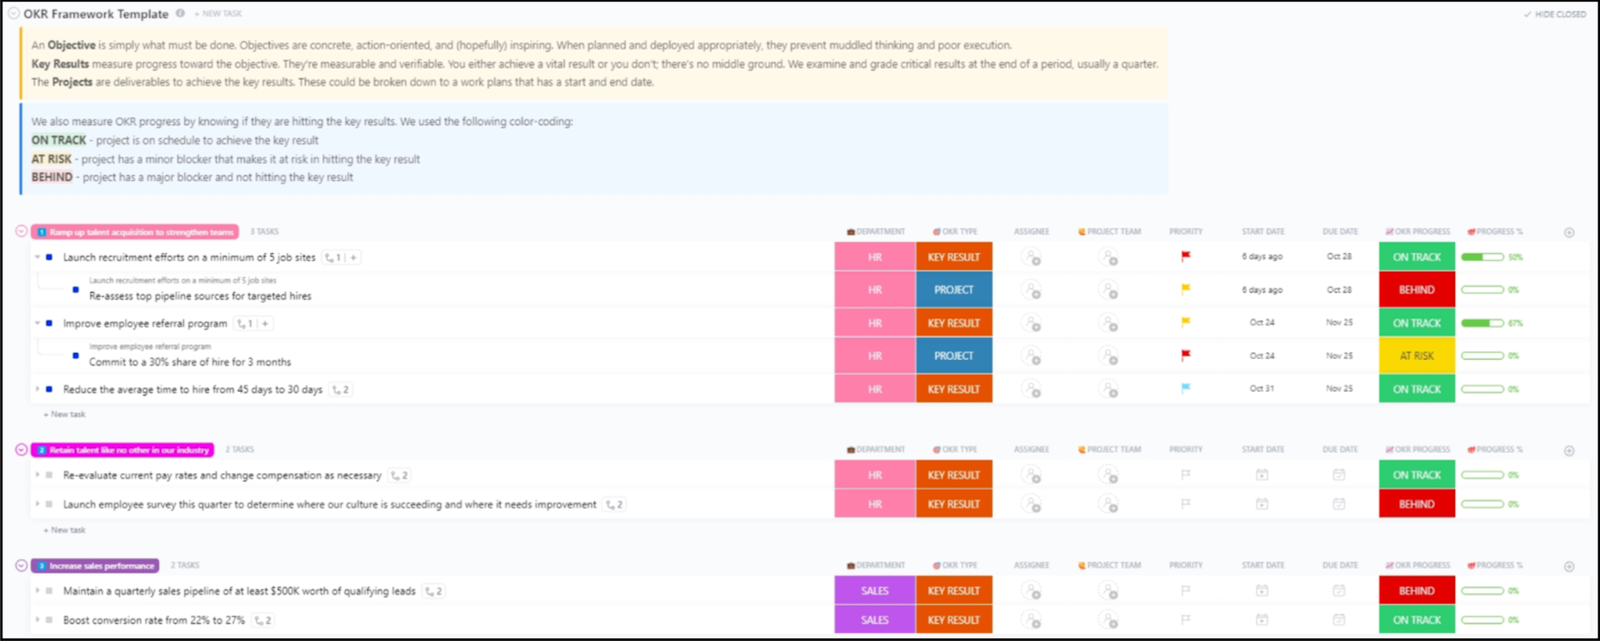Change blue priority flag on Reduce average time
The image size is (1600, 641).
point(1186,388)
